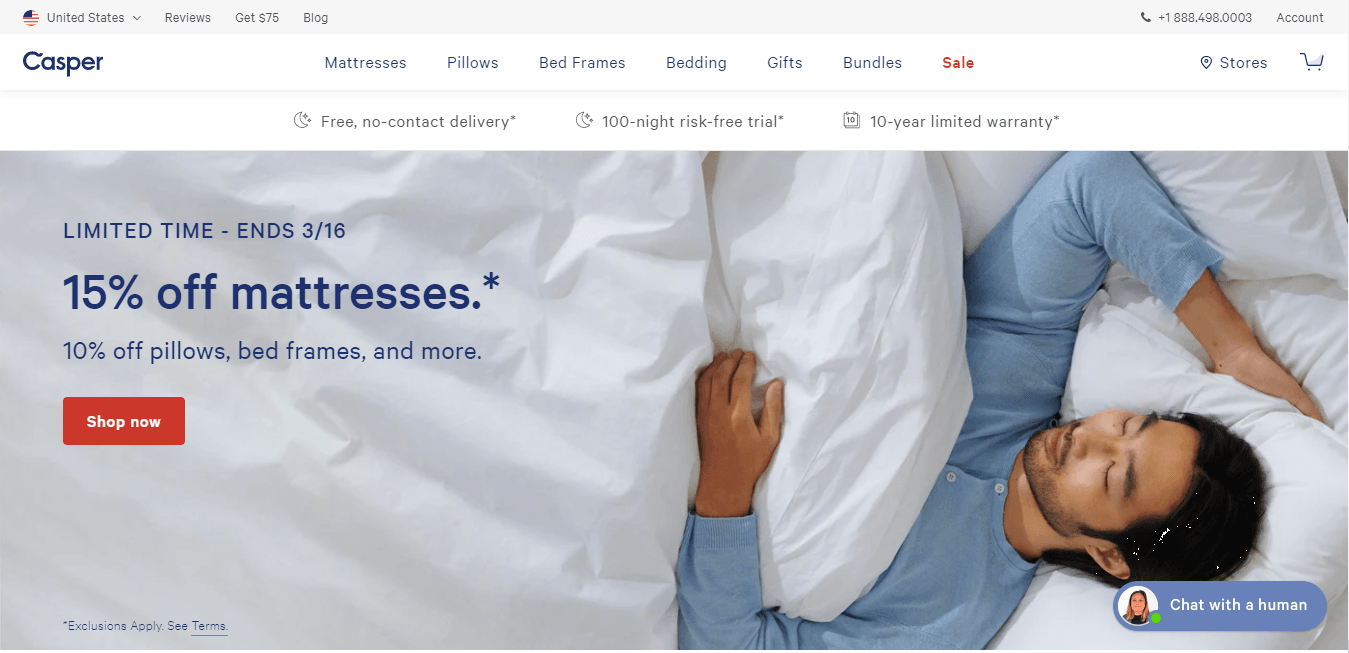Click the Stores location pin icon
Screen dimensions: 1349x653
[1206, 63]
